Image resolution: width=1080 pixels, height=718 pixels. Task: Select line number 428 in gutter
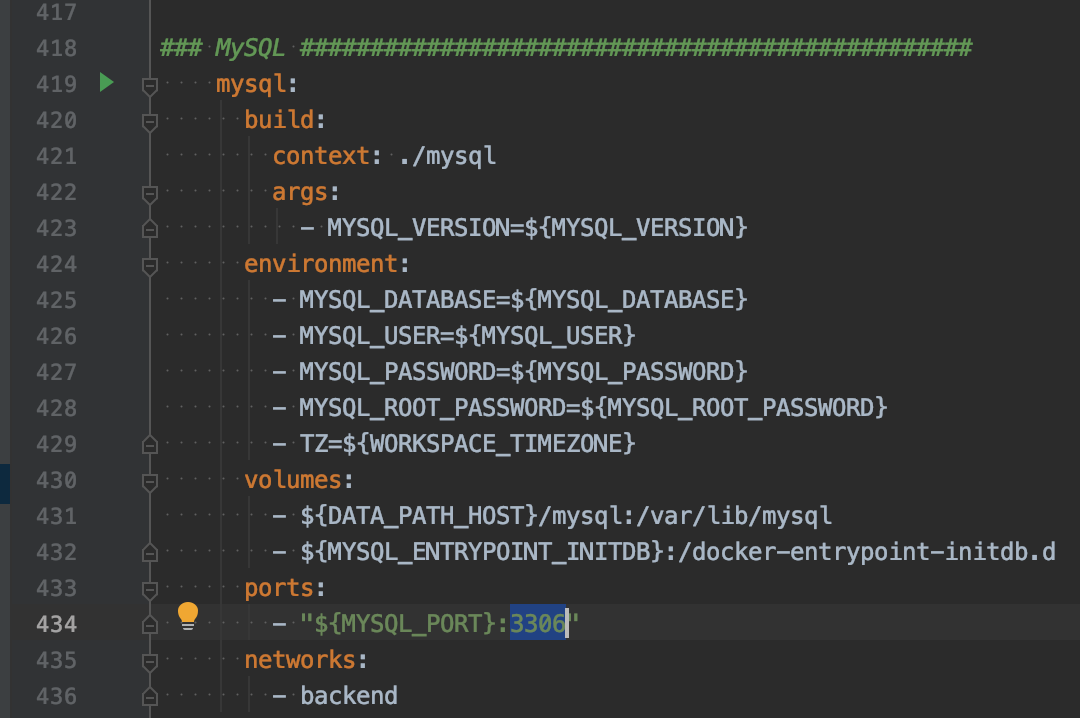56,408
